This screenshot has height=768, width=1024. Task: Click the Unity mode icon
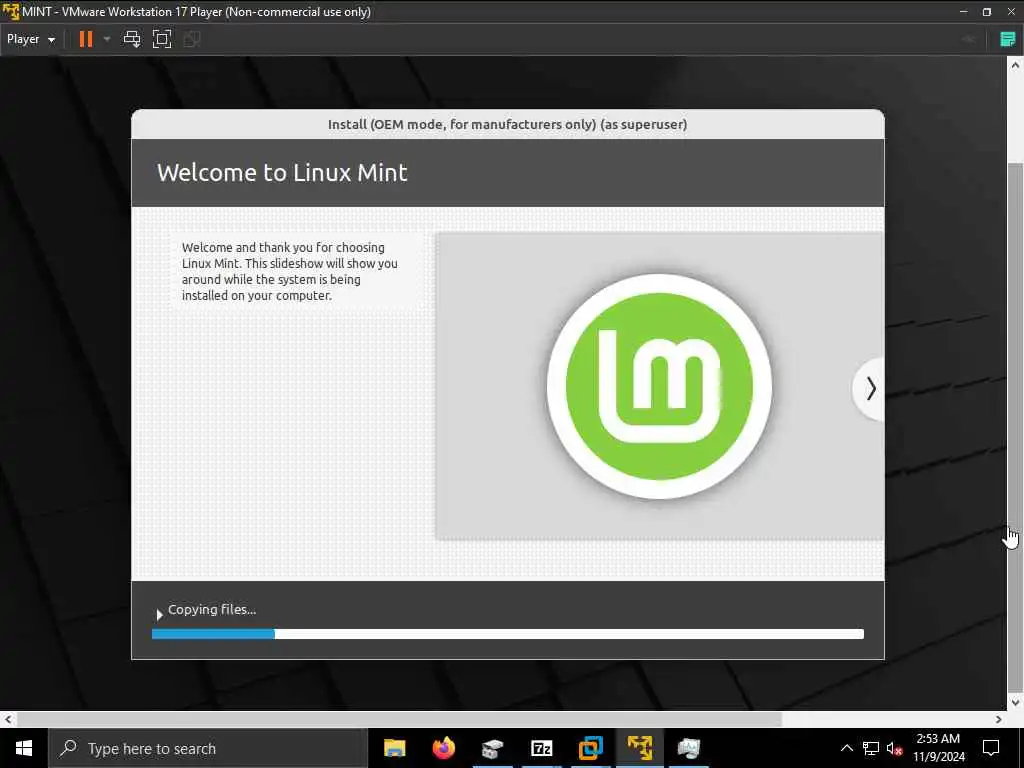click(x=192, y=39)
